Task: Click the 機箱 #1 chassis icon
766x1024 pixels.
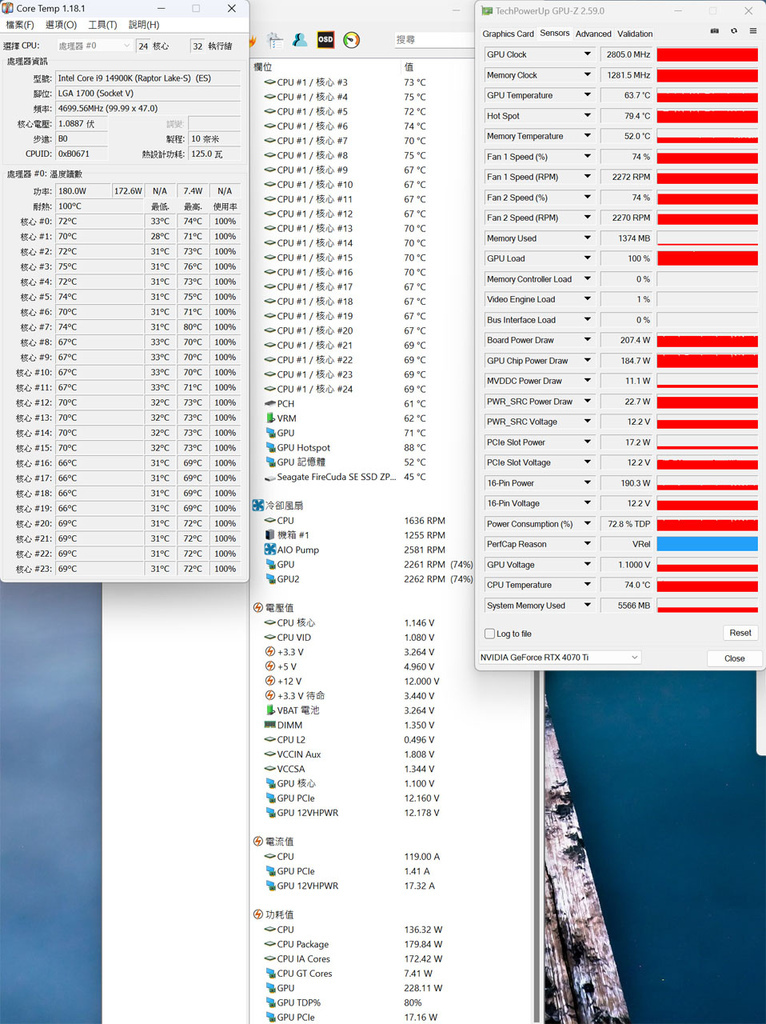Action: coord(270,535)
